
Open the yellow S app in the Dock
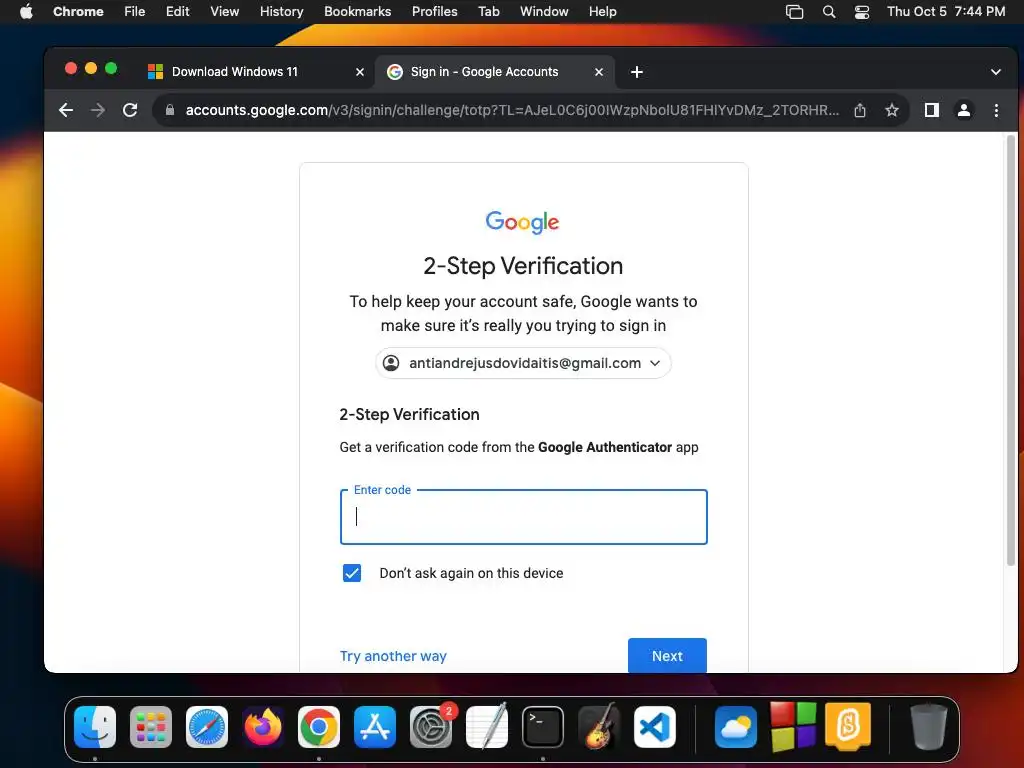tap(848, 726)
